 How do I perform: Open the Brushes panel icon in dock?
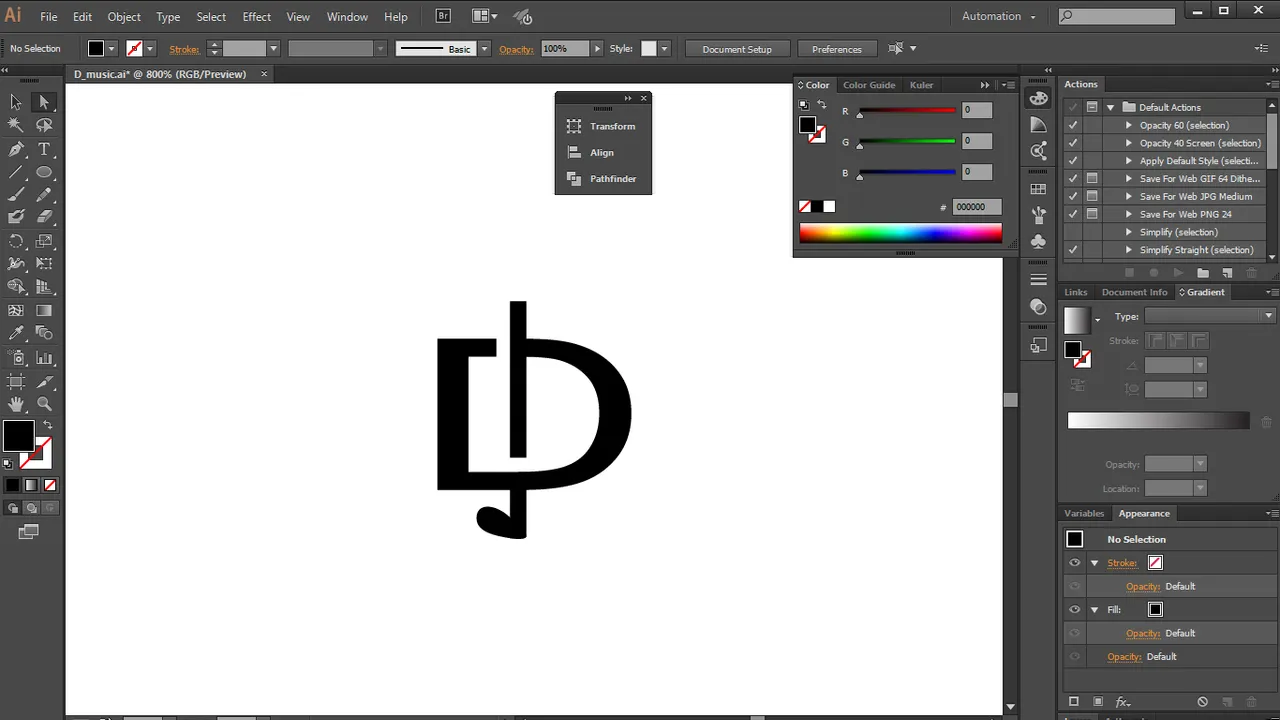(1039, 215)
